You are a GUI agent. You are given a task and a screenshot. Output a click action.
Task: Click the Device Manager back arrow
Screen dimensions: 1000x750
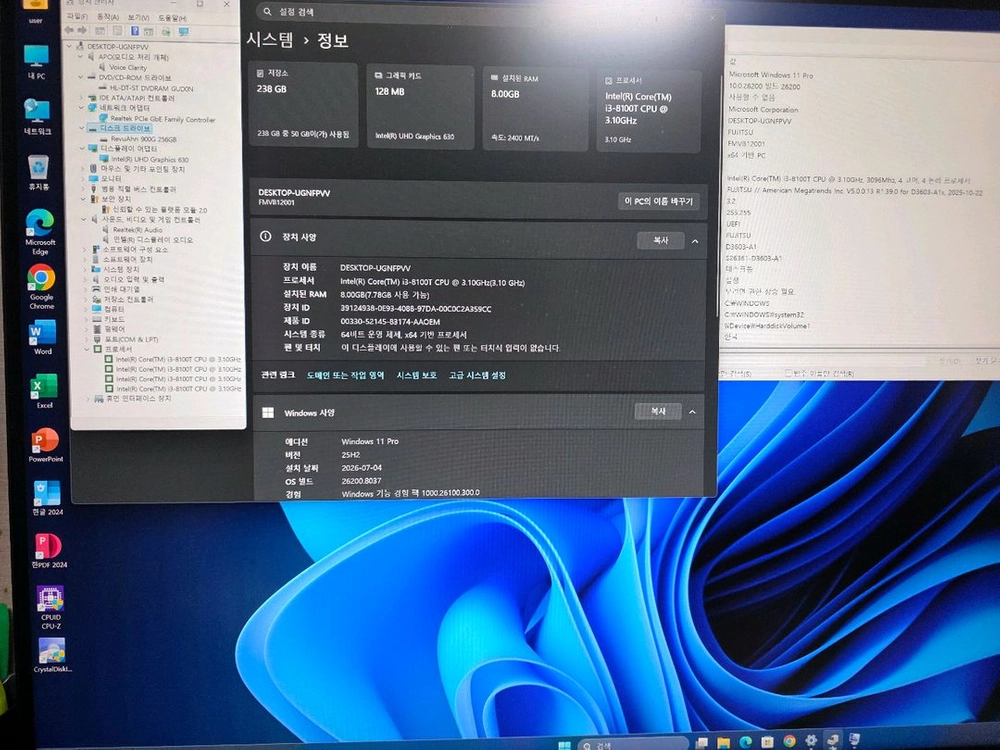tap(70, 31)
